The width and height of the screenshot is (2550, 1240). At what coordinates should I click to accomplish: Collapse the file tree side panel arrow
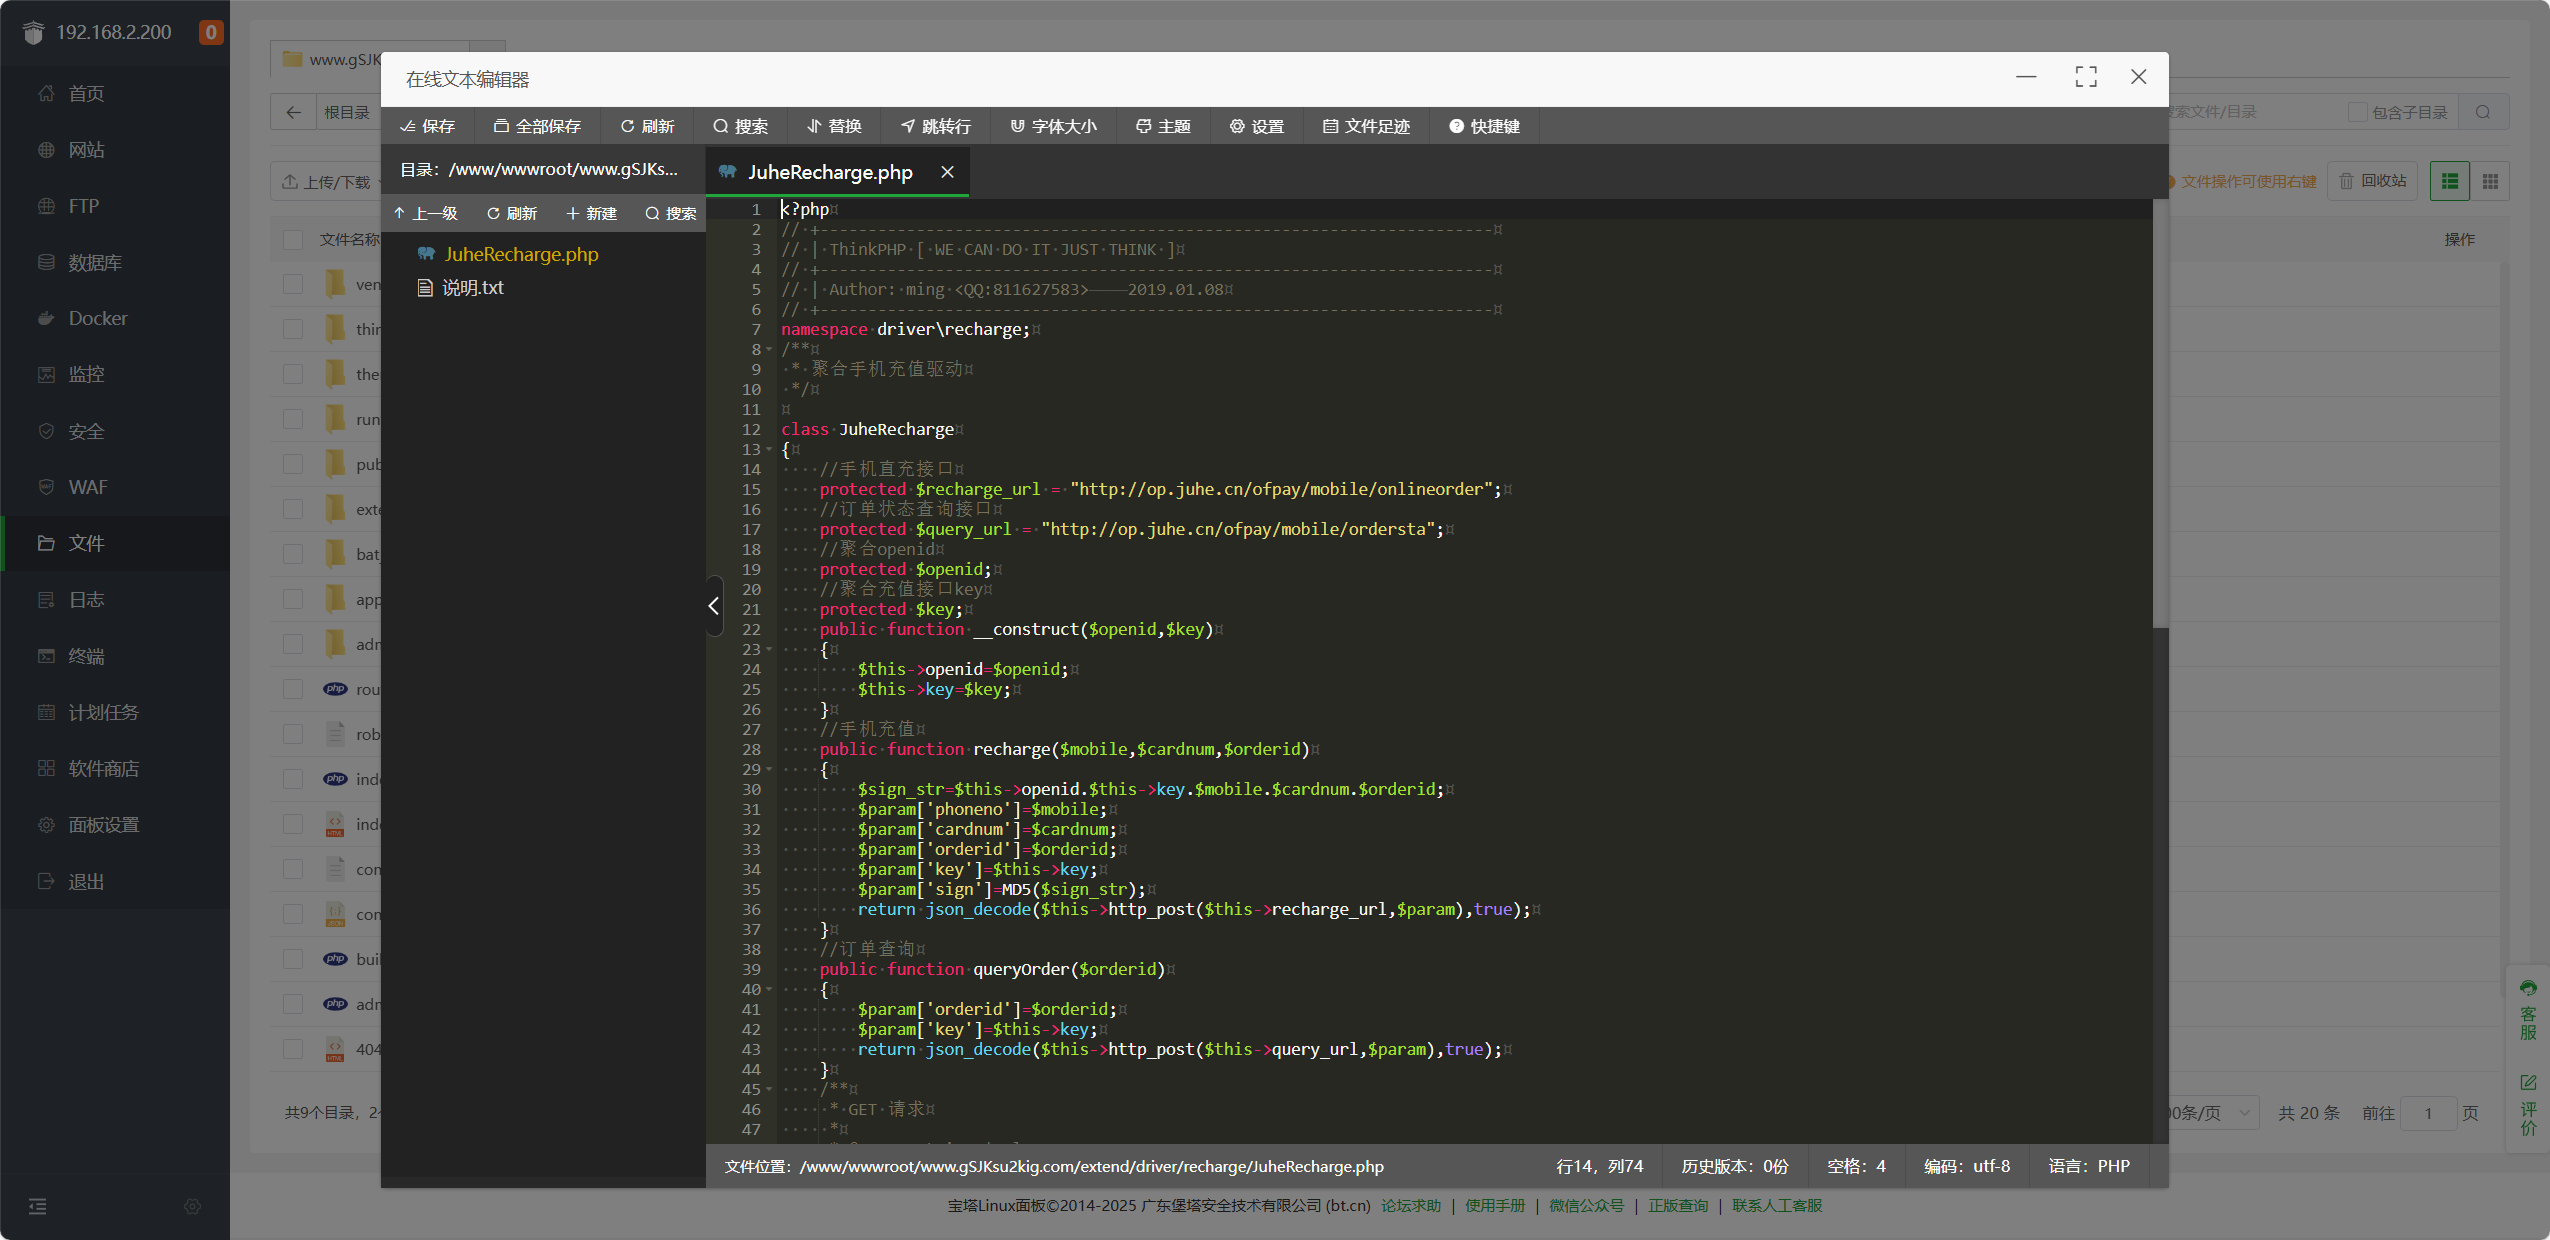pos(713,606)
